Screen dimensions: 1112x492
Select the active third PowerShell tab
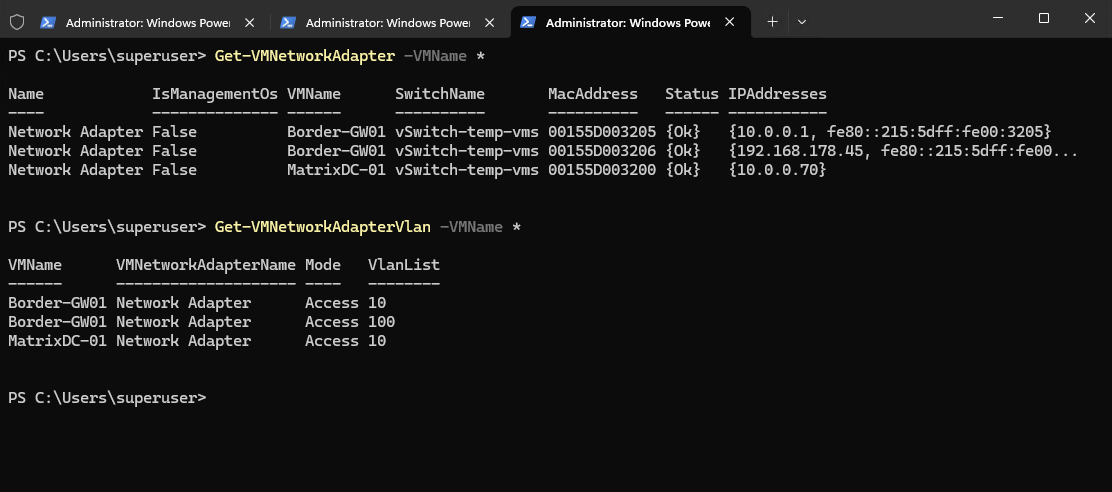(x=630, y=22)
